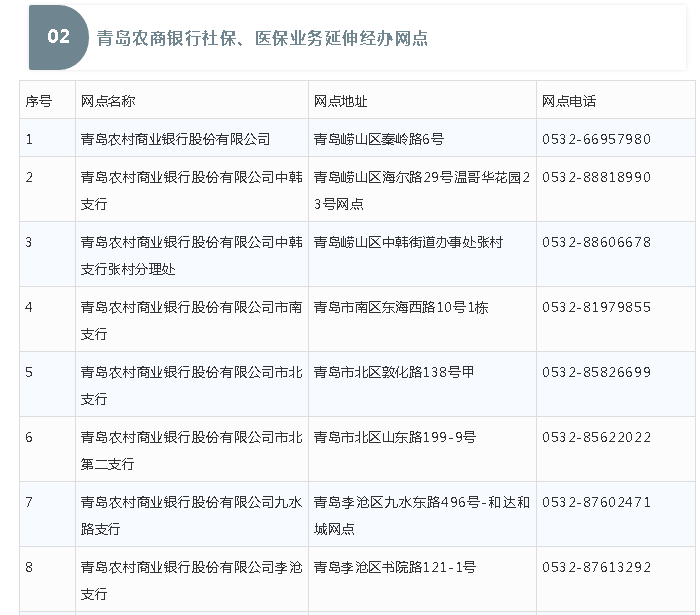This screenshot has width=700, height=615.
Task: Select heading 青岛农商银行社保、医保业务延伸经办网点
Action: tap(262, 38)
